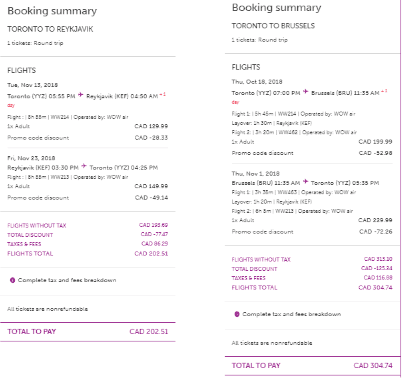Click the Tue, Nov 13, 2018 flight date
The height and width of the screenshot is (392, 402).
(33, 85)
